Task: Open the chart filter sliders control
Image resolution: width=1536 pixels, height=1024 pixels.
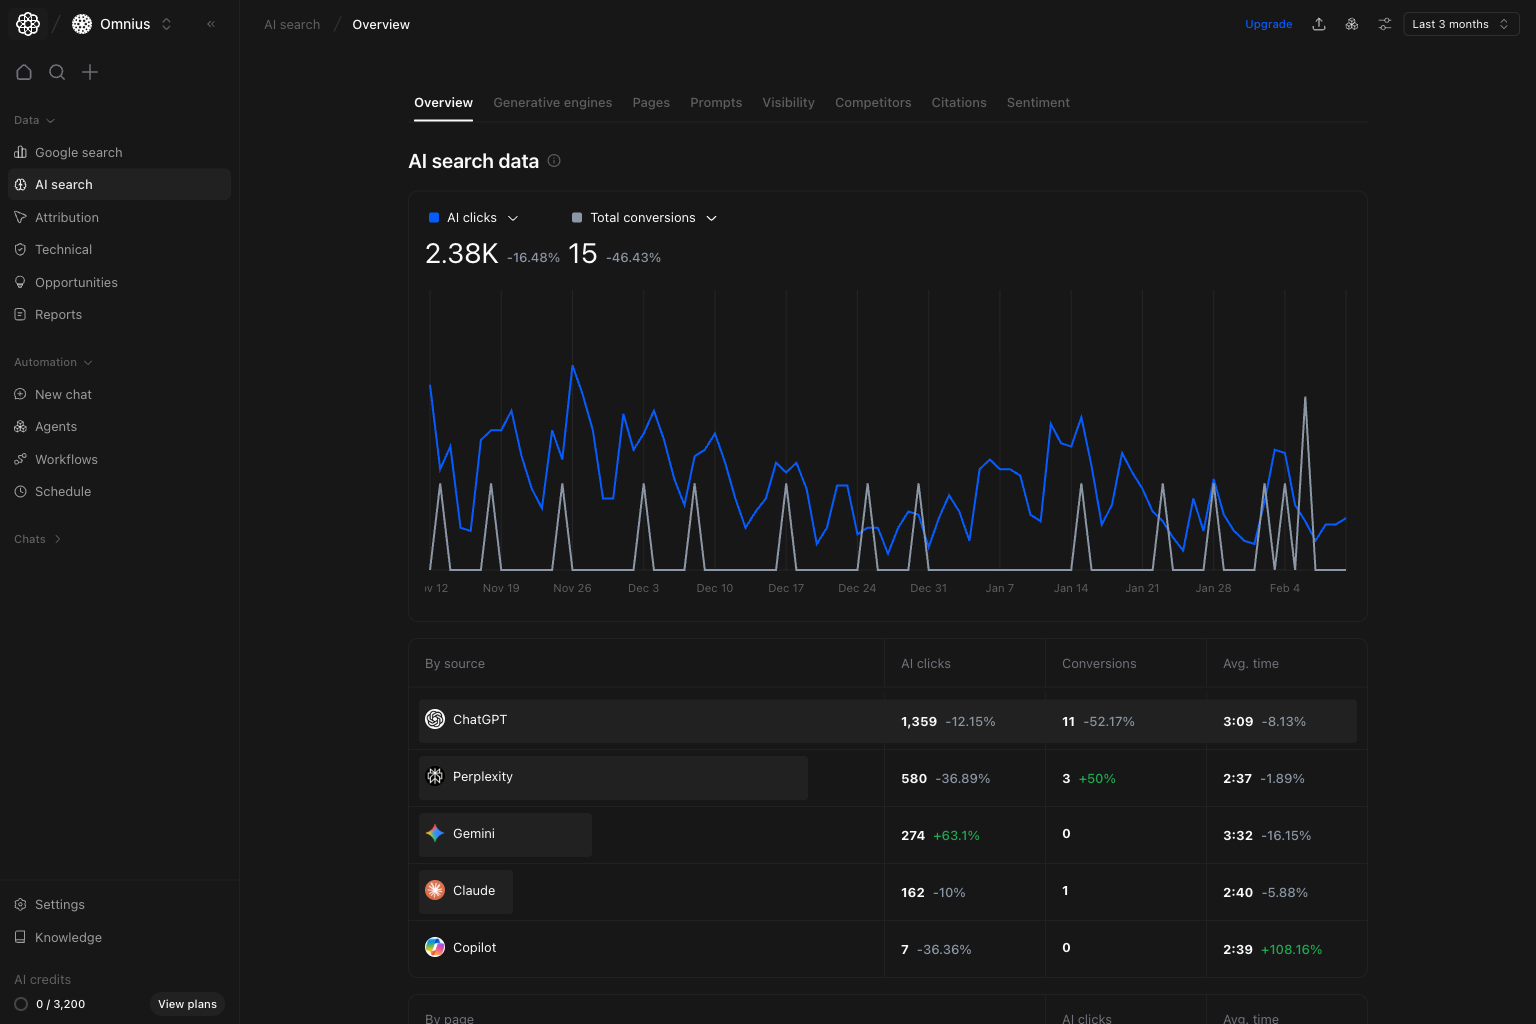Action: [x=1384, y=23]
